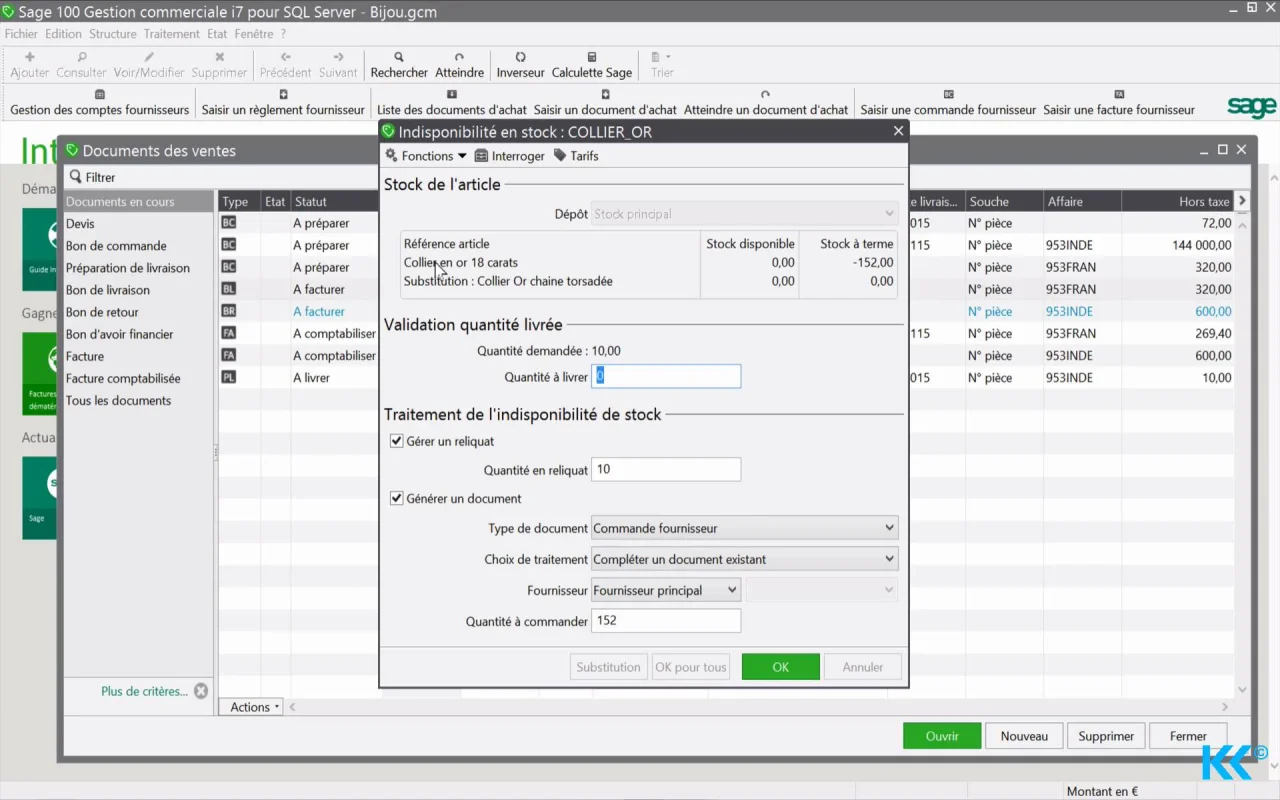Click the Précédent toolbar arrow
Viewport: 1280px width, 800px height.
pos(286,57)
